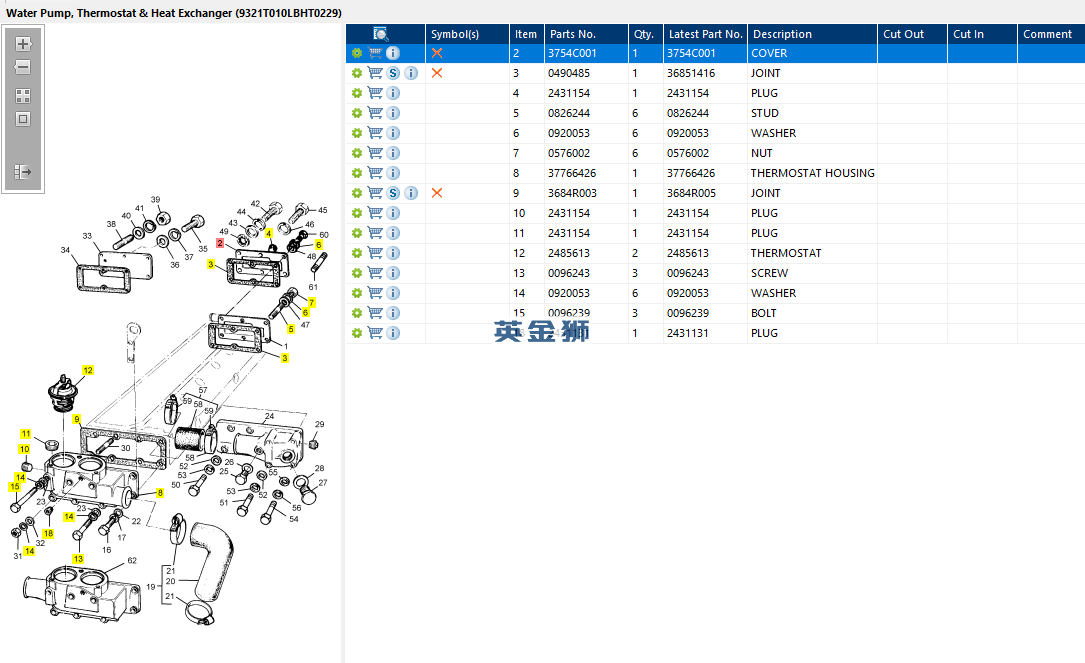Open the search icon in the table header
The height and width of the screenshot is (663, 1085).
pyautogui.click(x=381, y=34)
